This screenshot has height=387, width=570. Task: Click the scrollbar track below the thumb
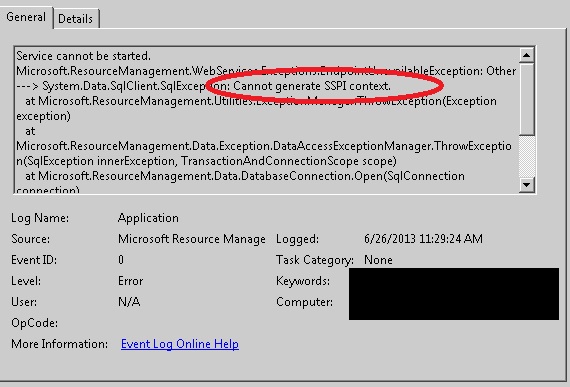tap(526, 156)
